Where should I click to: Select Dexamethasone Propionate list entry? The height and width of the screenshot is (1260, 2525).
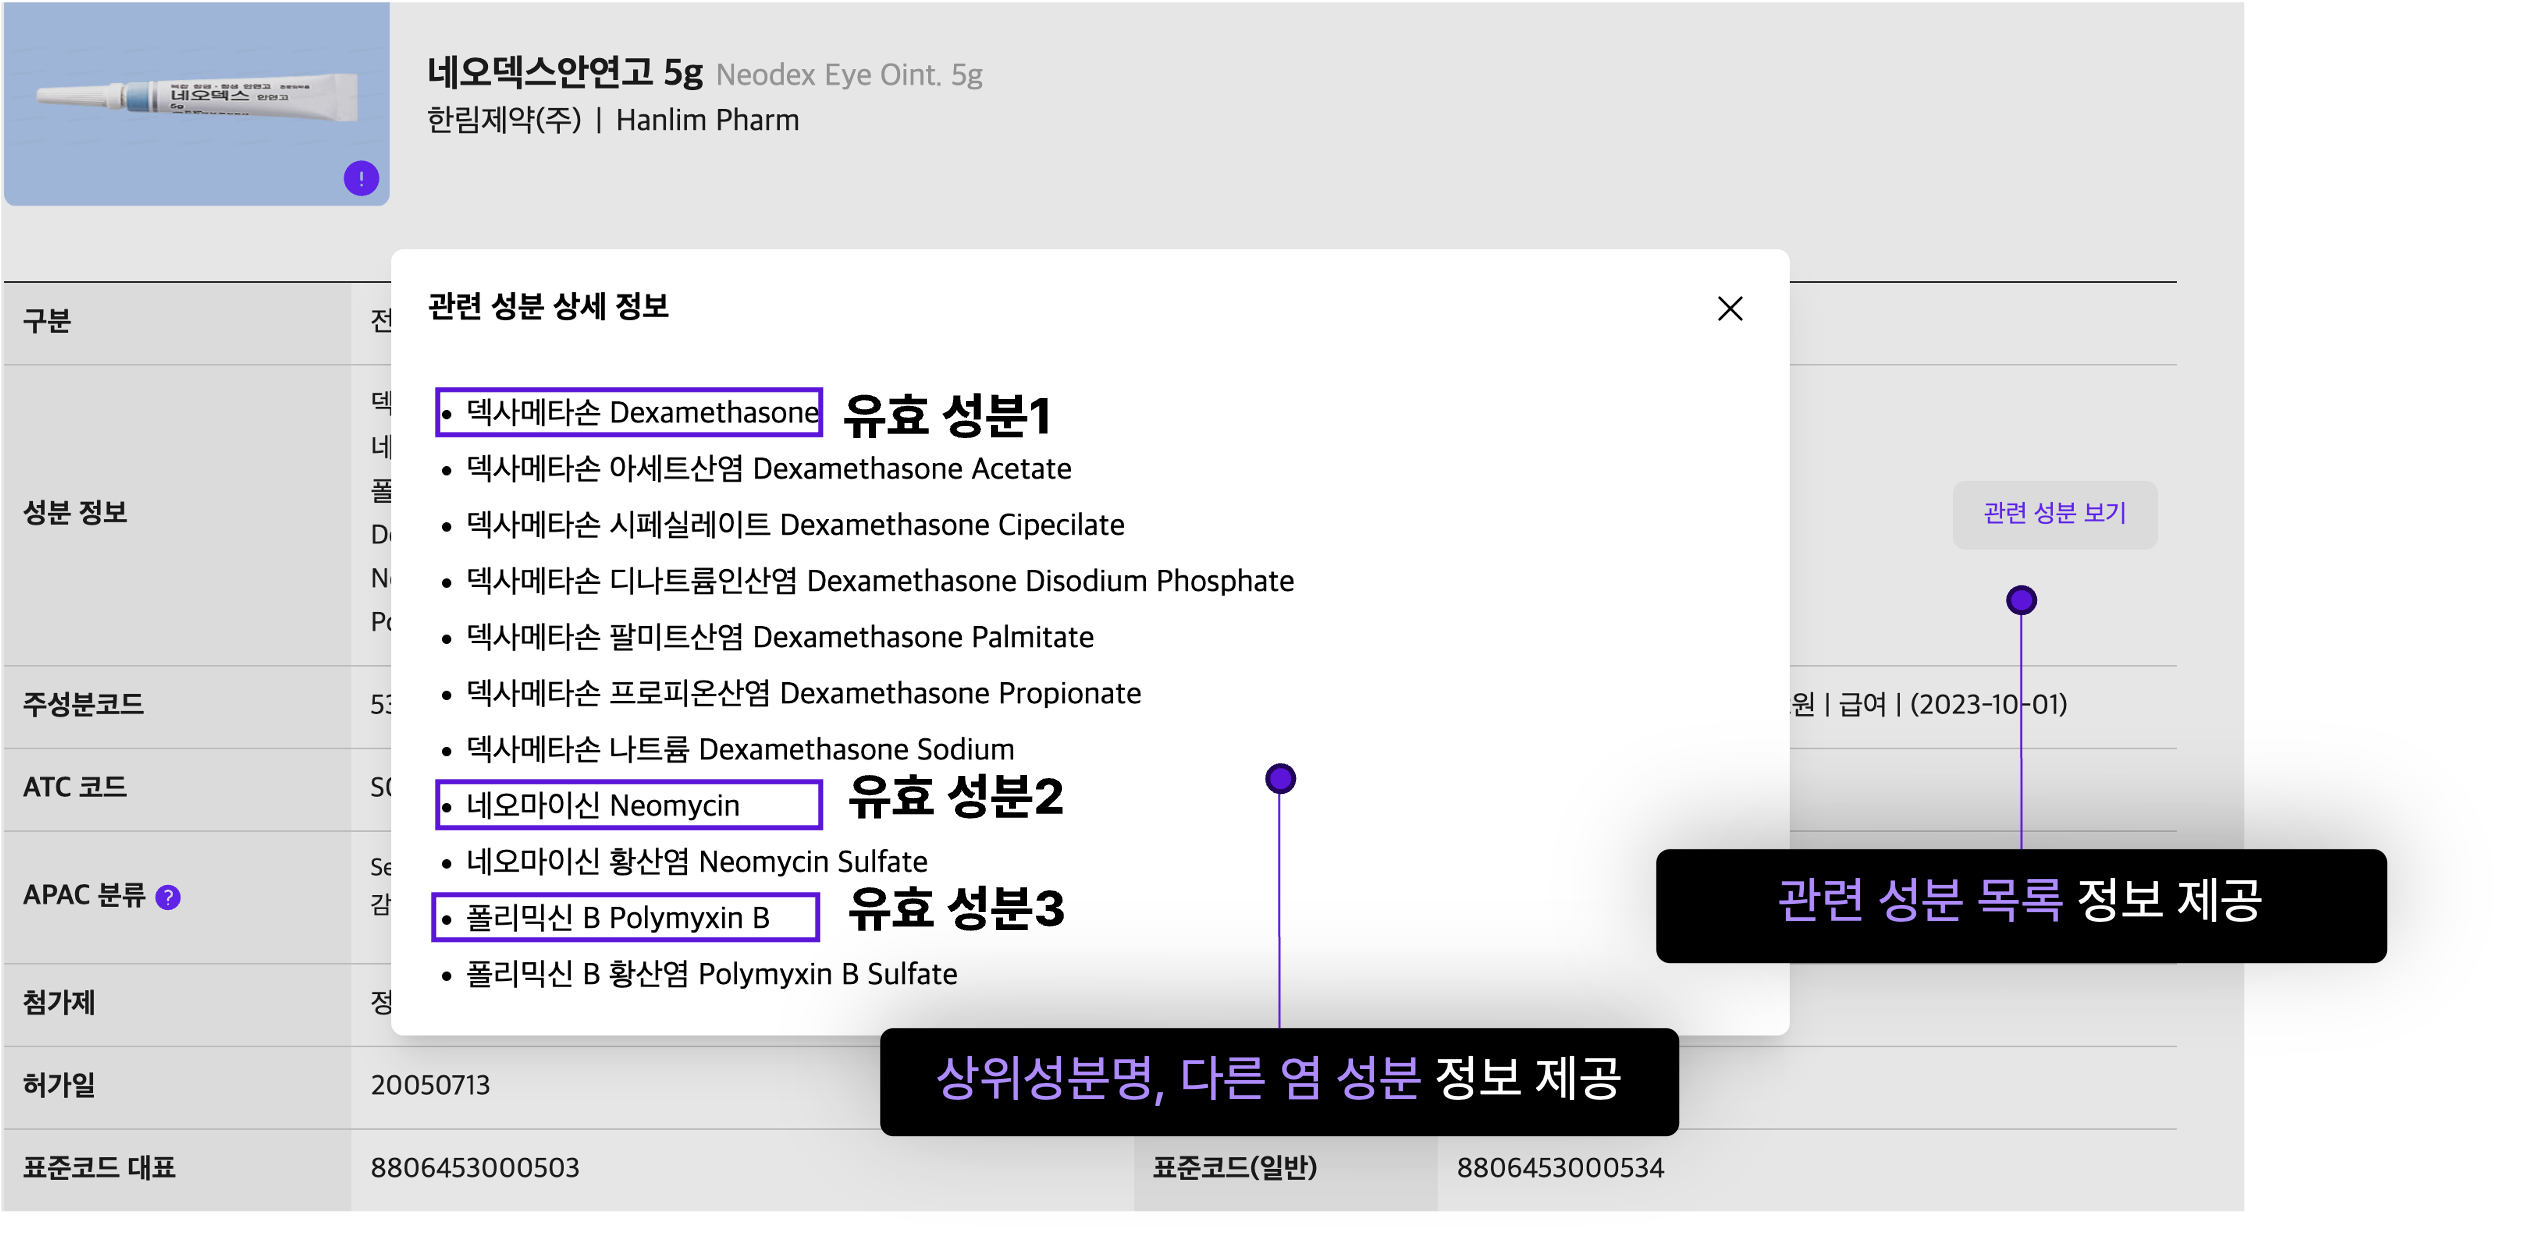pos(803,693)
